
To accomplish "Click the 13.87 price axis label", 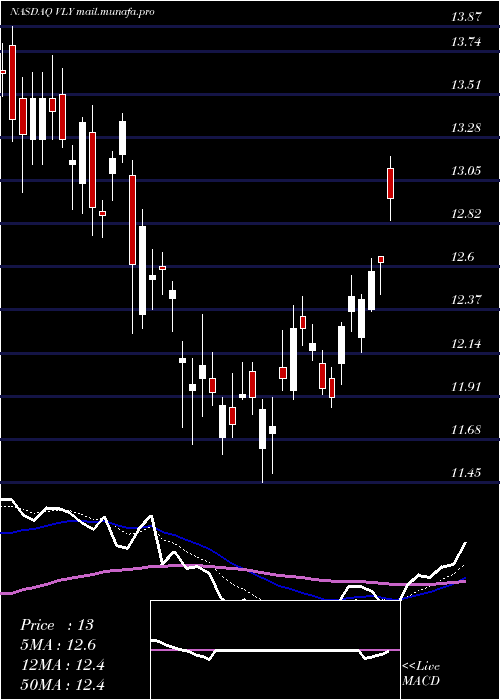I will [466, 17].
